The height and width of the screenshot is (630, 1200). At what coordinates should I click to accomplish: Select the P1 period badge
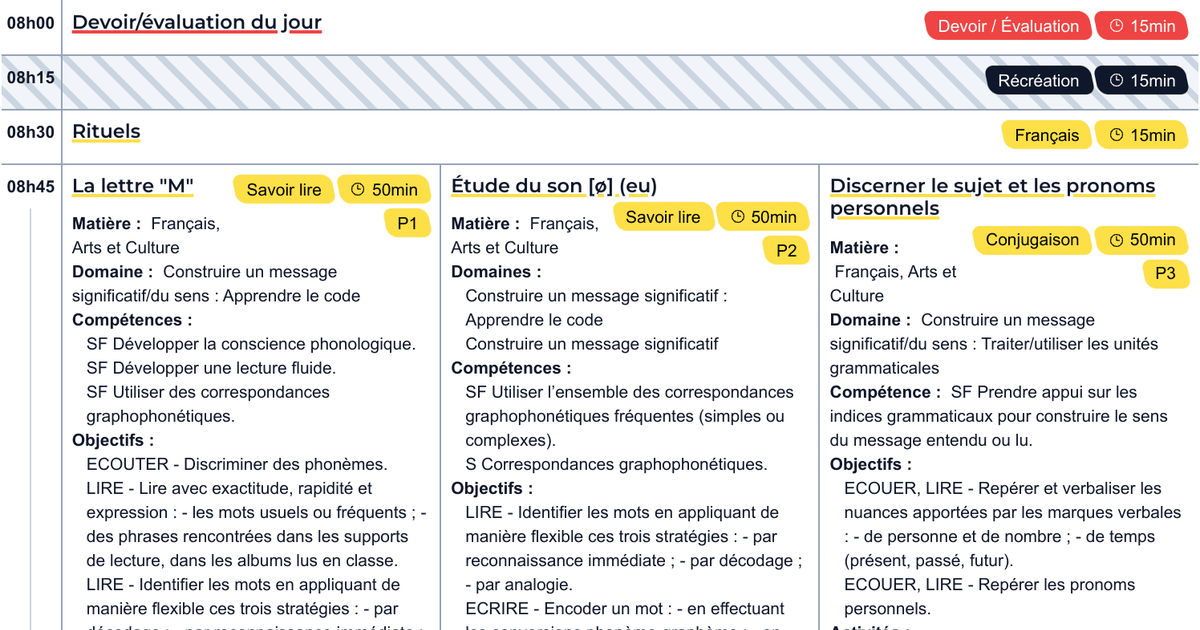tap(407, 223)
